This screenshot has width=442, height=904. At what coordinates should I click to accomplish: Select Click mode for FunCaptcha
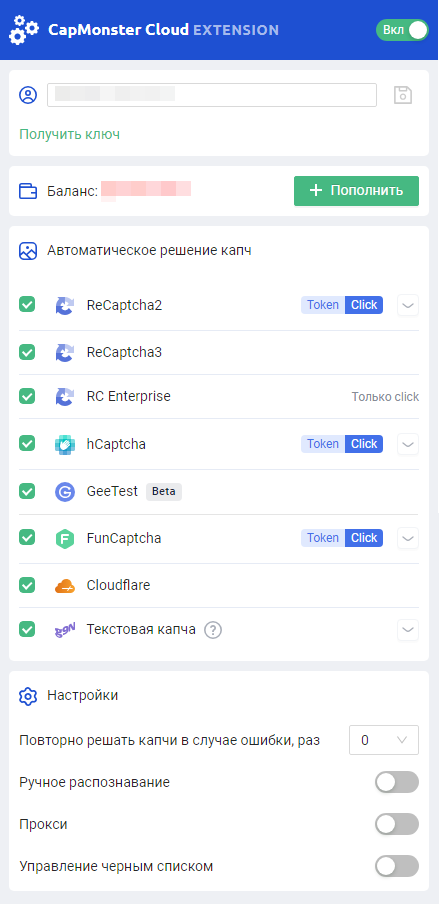pyautogui.click(x=364, y=538)
